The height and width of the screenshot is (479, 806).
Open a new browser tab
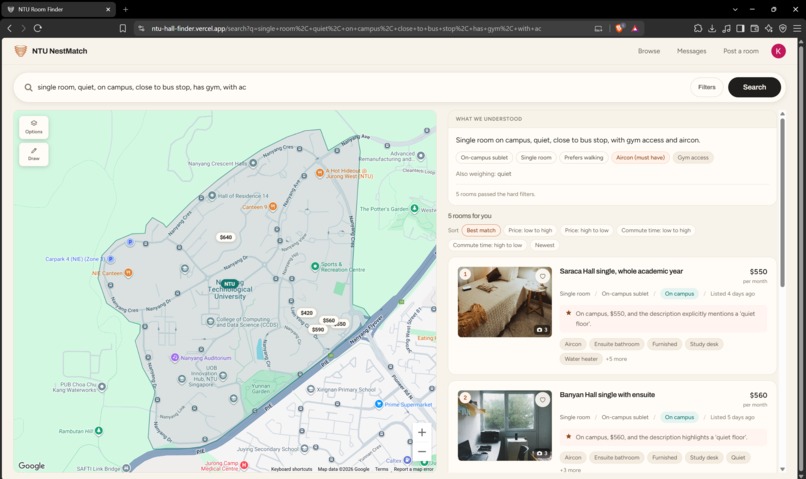125,9
